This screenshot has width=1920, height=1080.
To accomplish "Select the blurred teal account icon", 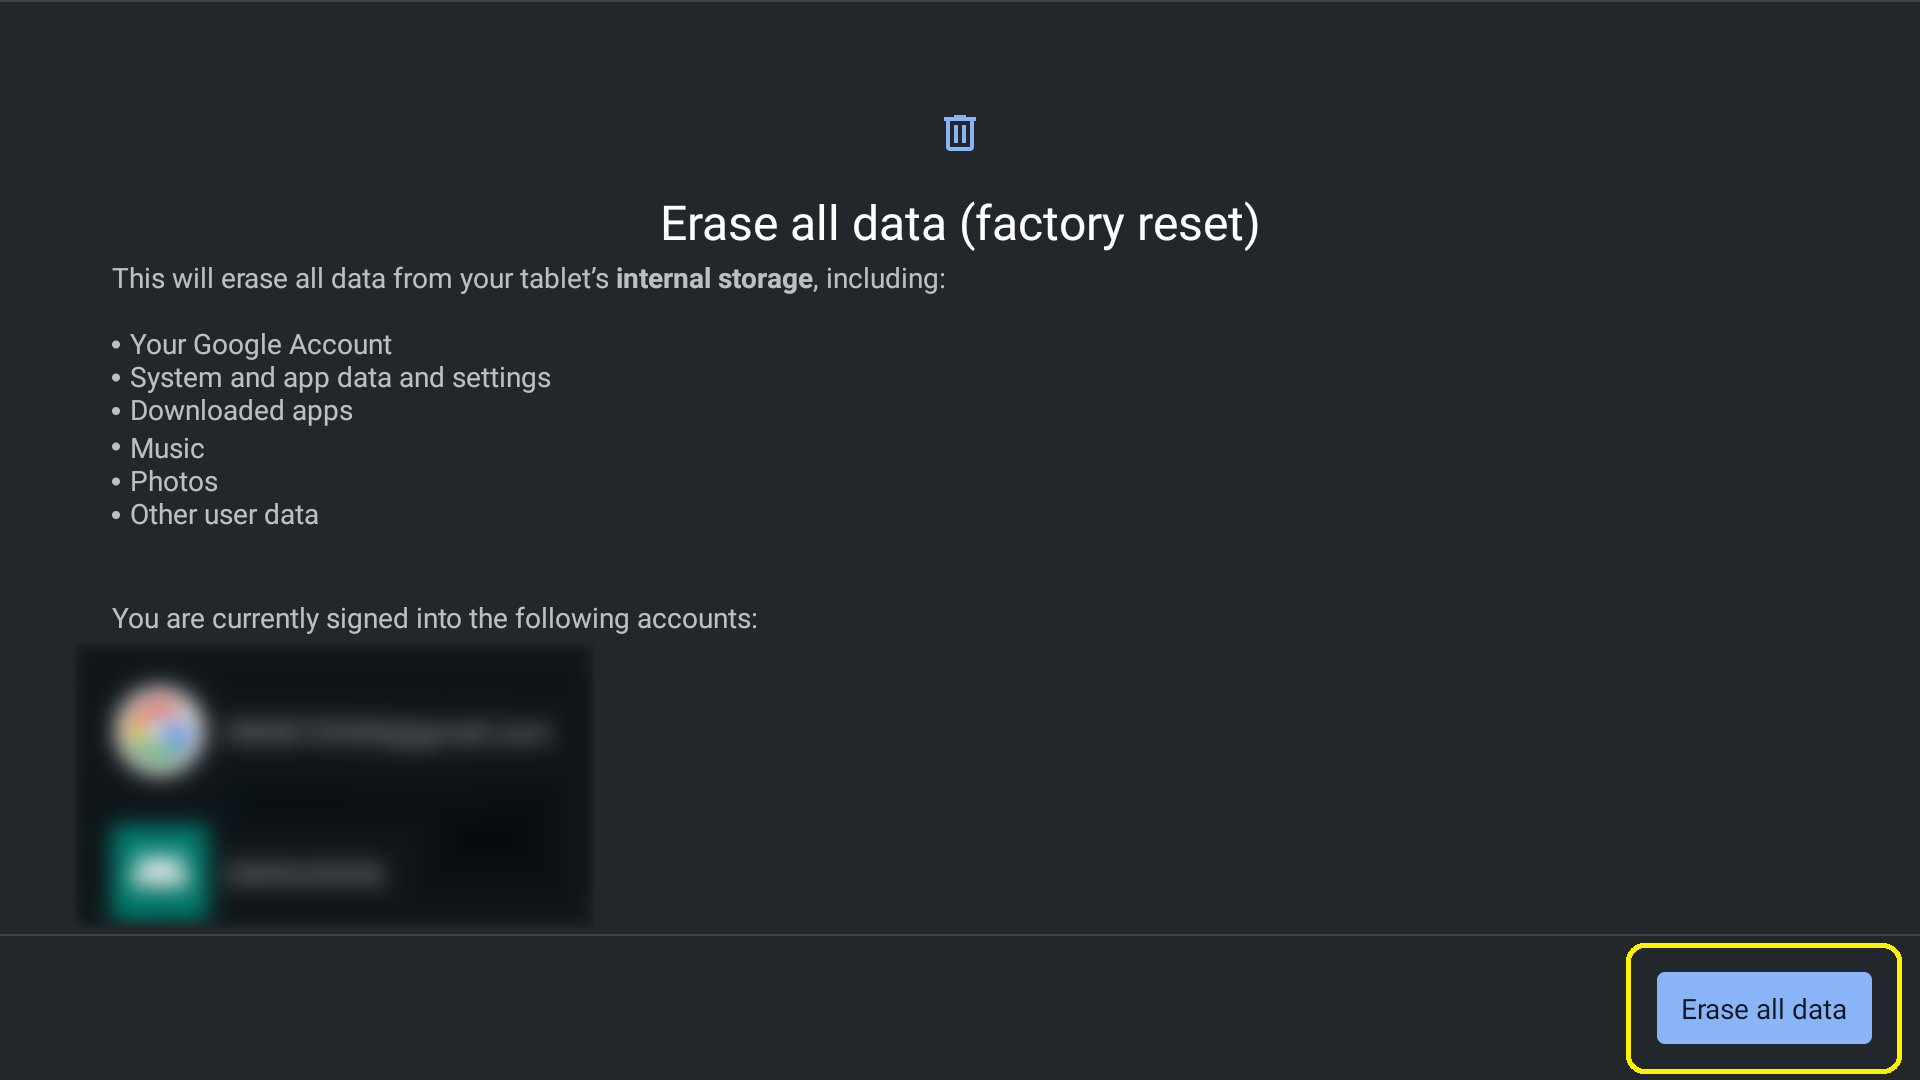I will (x=160, y=872).
